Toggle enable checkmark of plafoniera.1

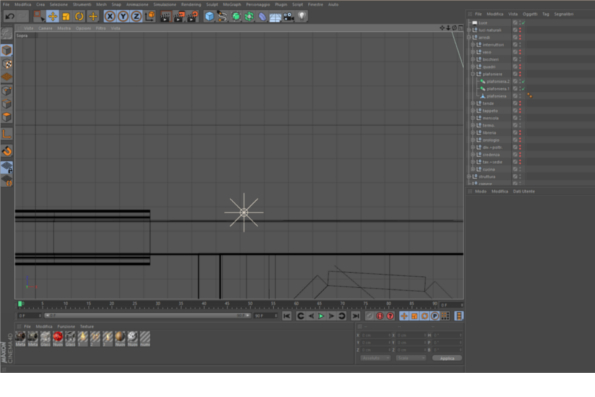523,89
